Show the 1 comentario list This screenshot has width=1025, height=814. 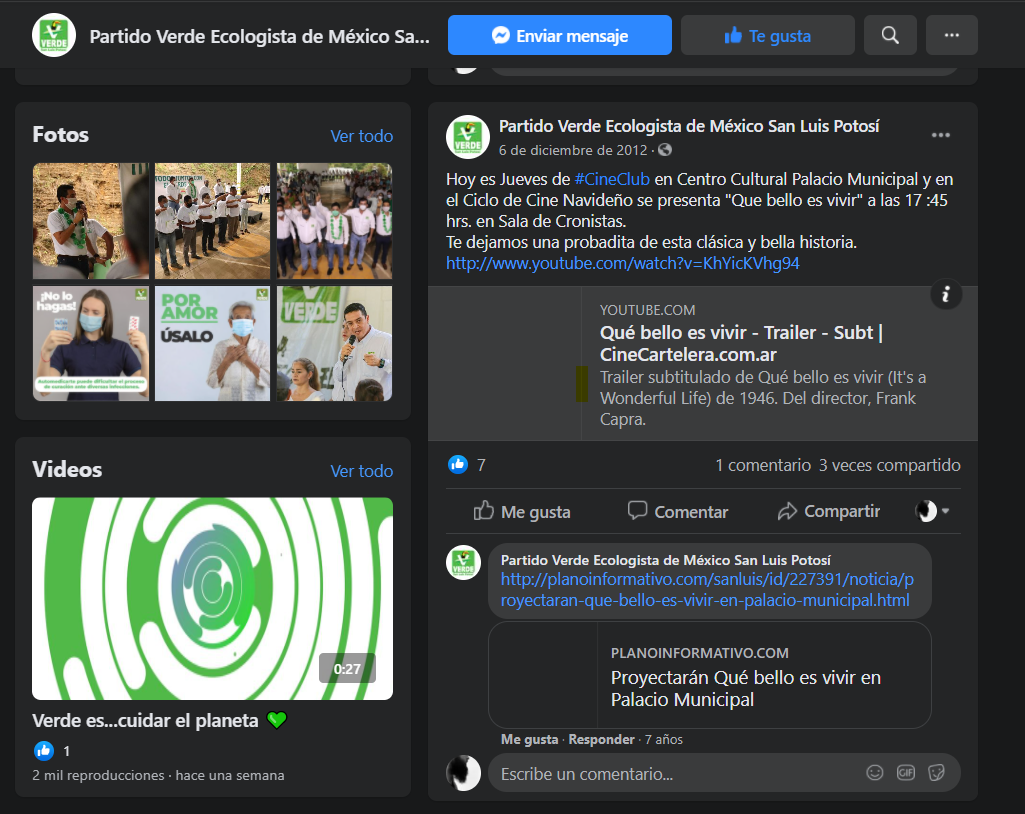(763, 465)
